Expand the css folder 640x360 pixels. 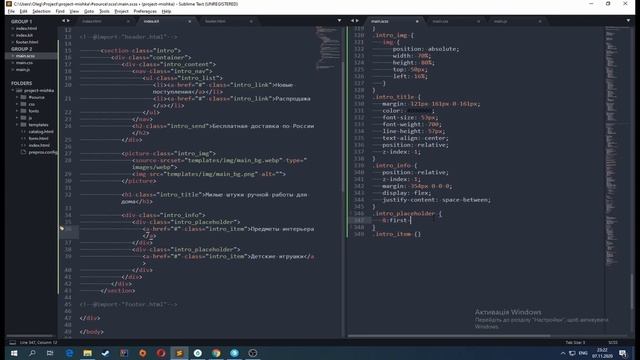[x=17, y=104]
